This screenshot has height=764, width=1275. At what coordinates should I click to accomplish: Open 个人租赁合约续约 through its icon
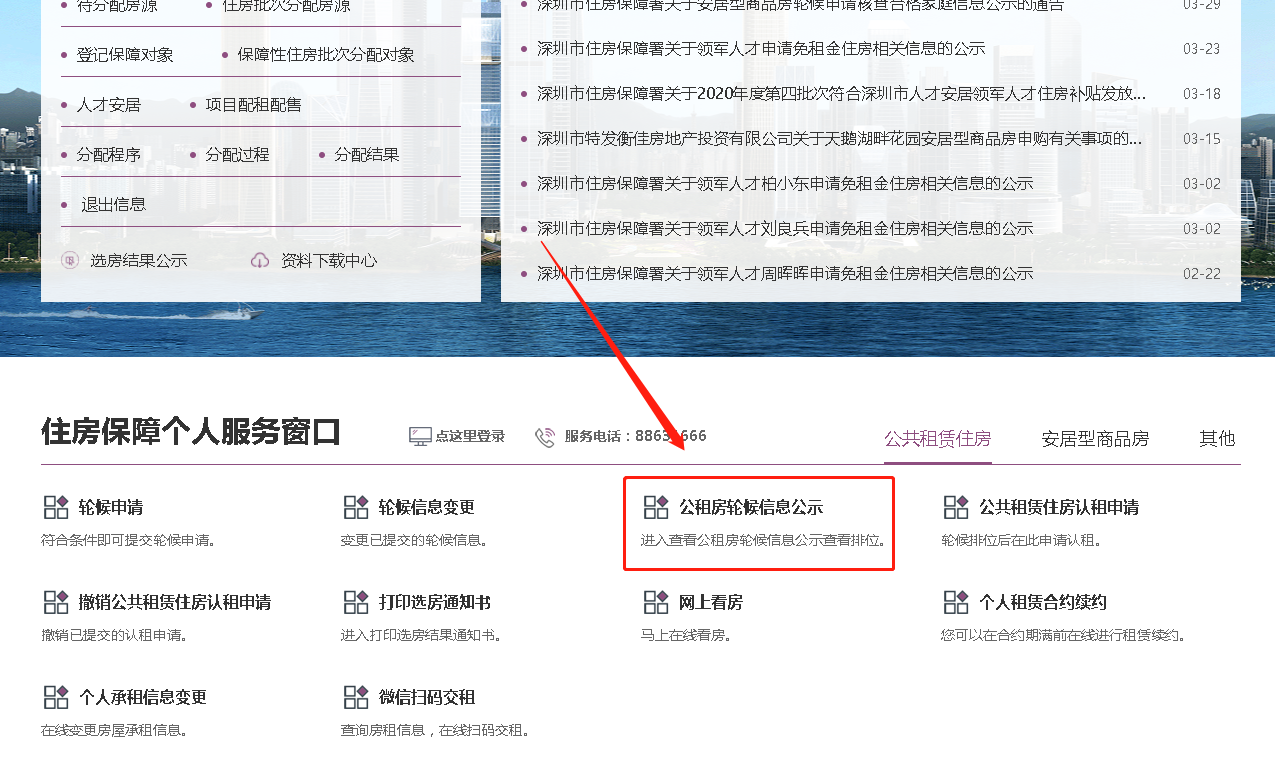[956, 601]
